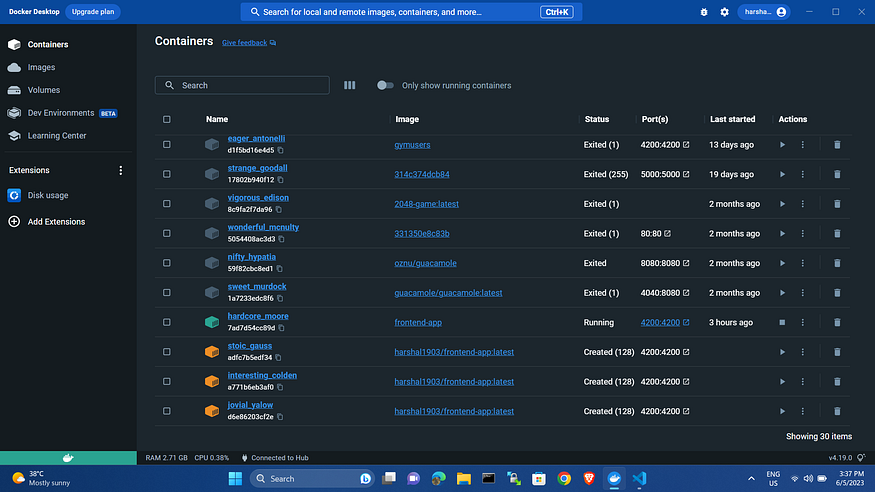The width and height of the screenshot is (875, 492).
Task: Open the troubleshoot bug icon
Action: (x=704, y=12)
